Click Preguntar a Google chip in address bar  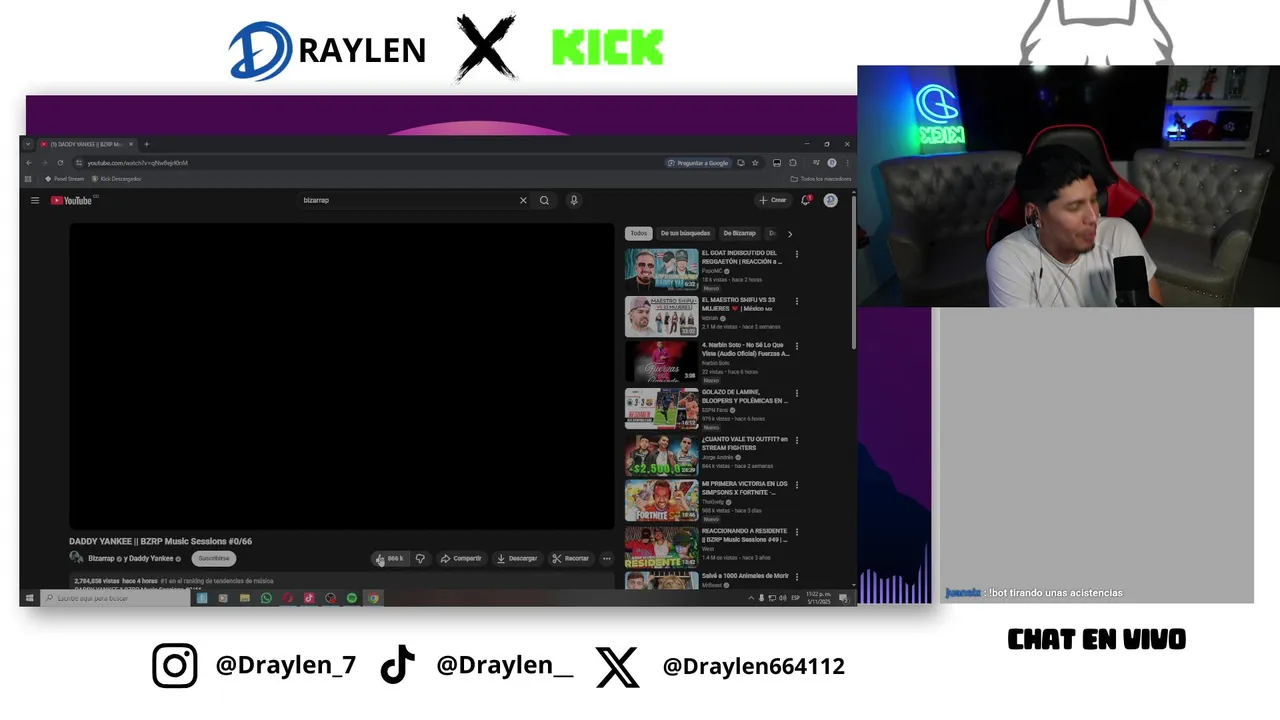tap(698, 163)
